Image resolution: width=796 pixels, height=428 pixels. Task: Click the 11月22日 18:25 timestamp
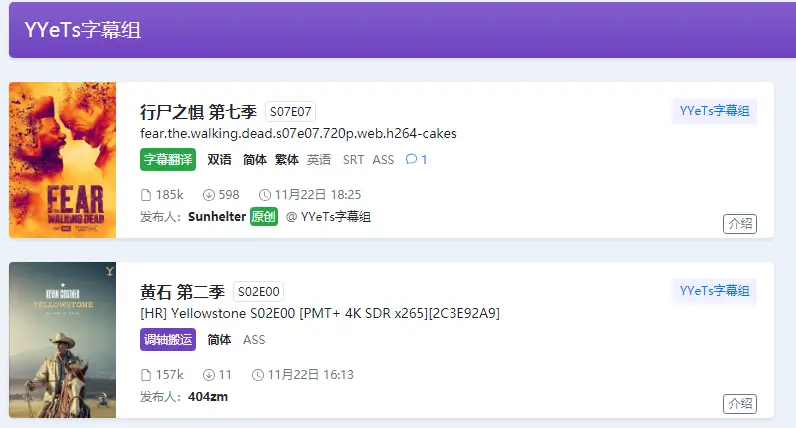pos(318,195)
